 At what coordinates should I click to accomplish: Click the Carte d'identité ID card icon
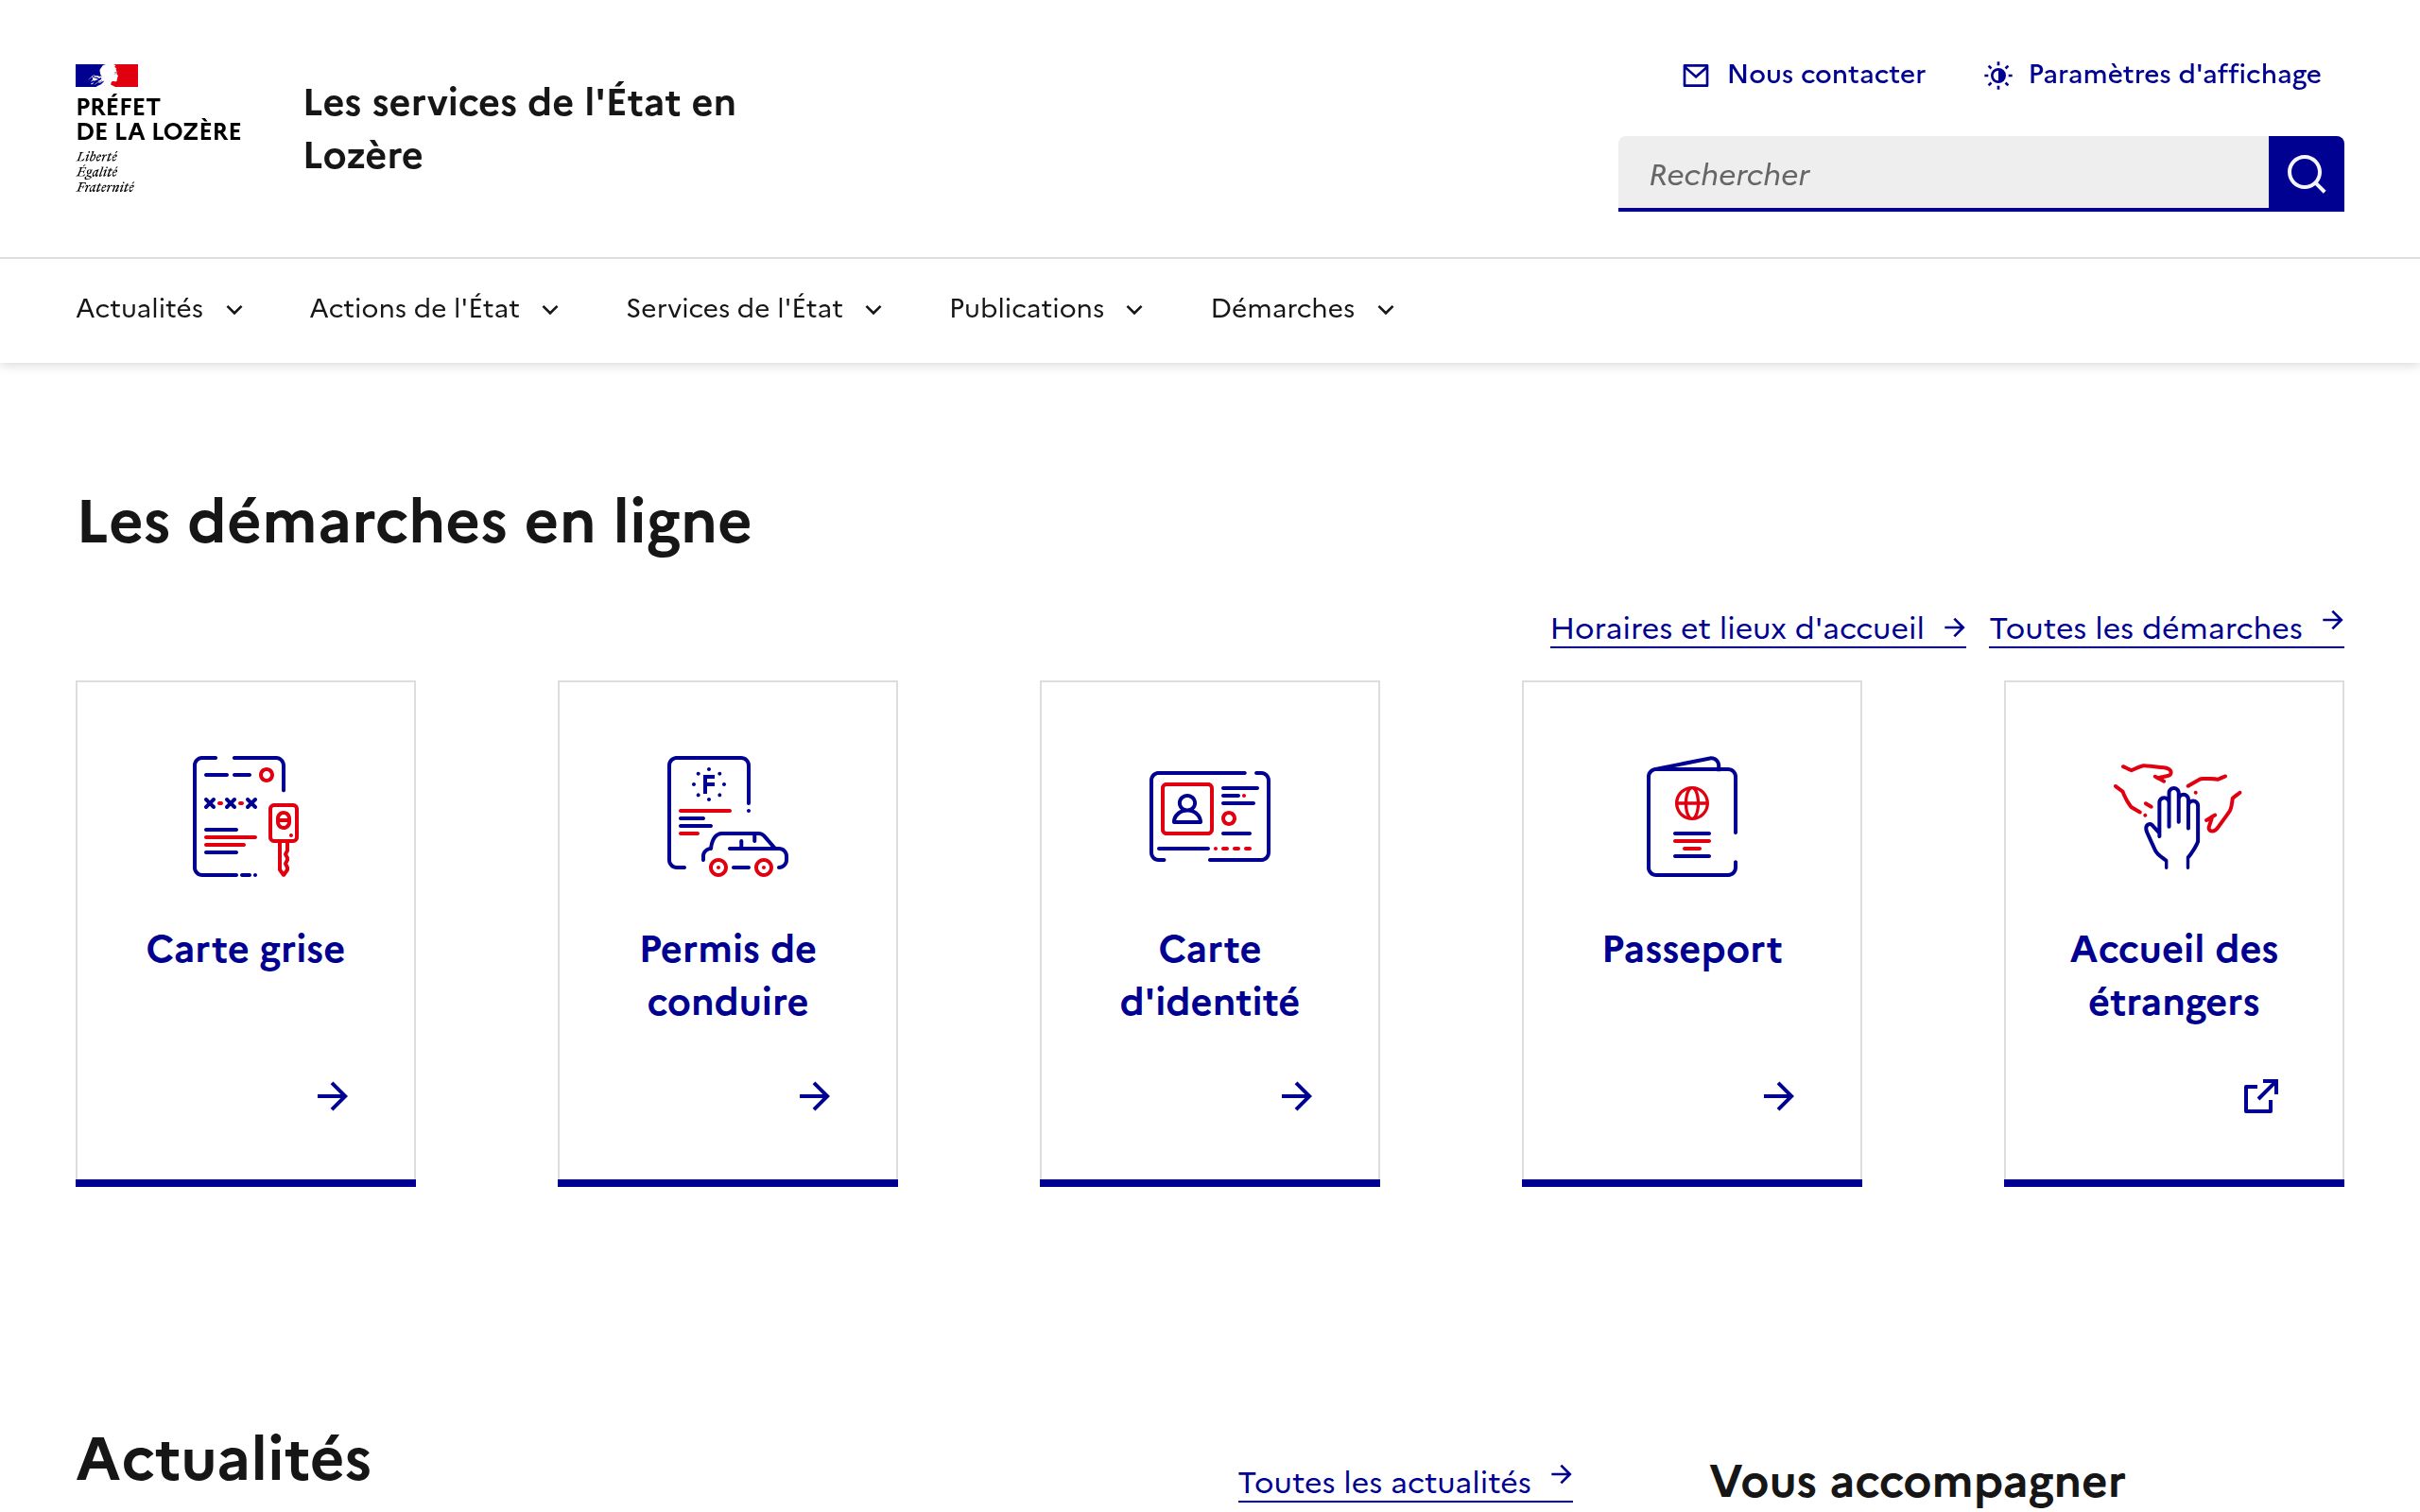pyautogui.click(x=1209, y=816)
